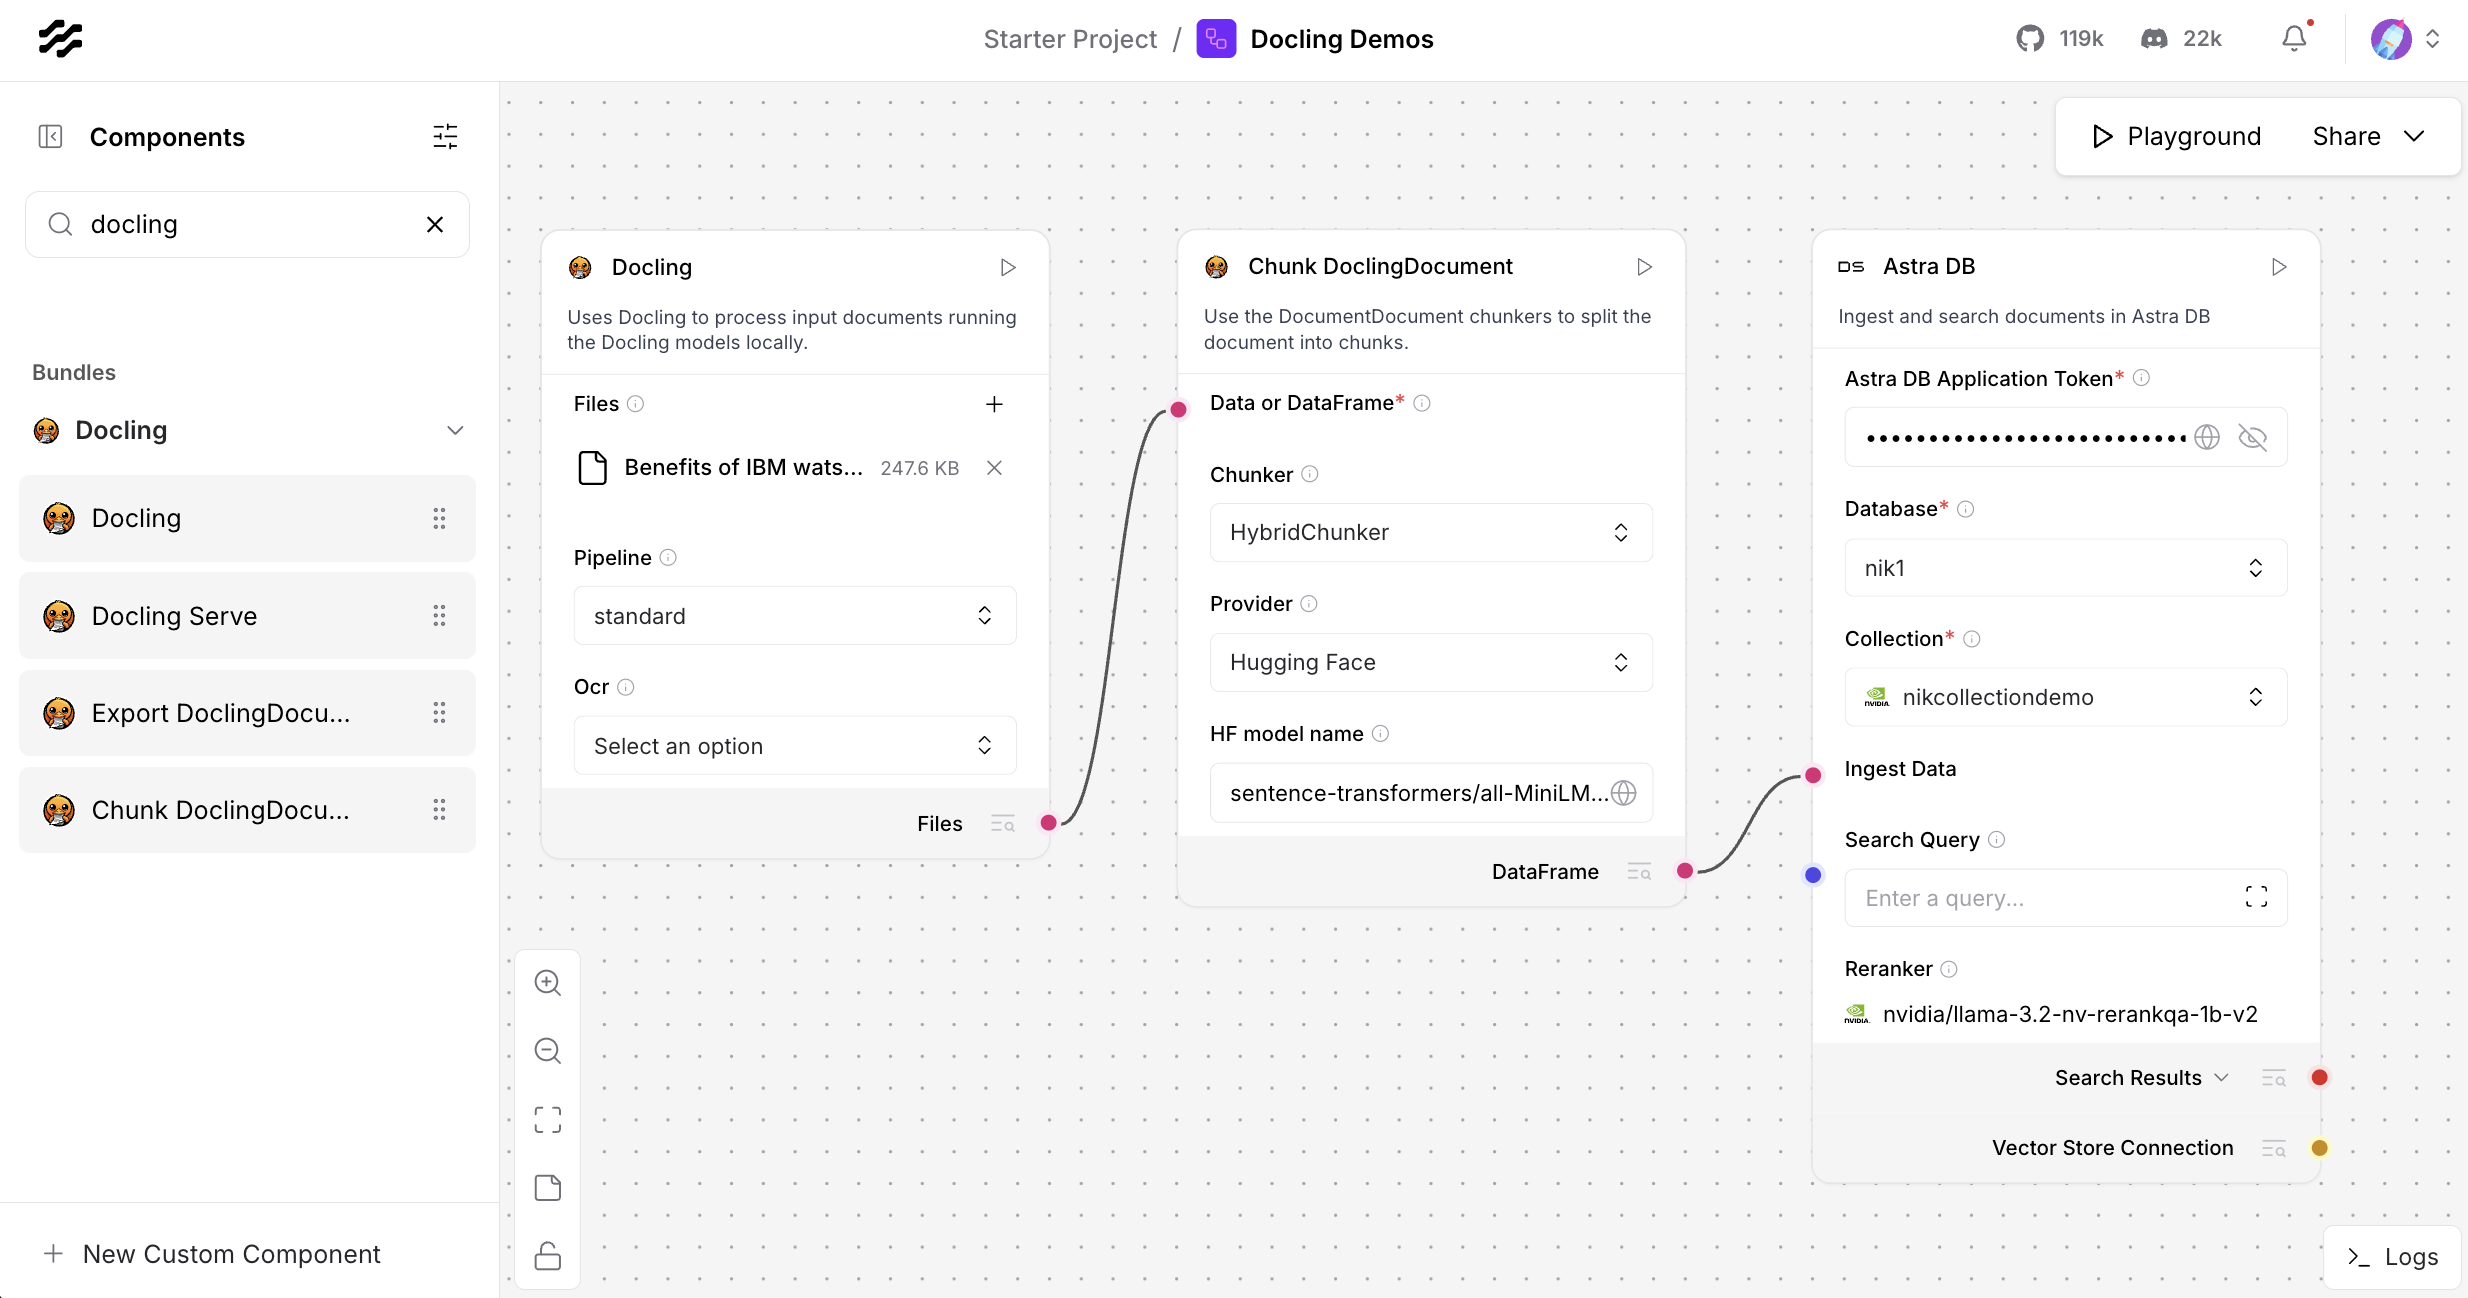
Task: Navigate to Starter Project breadcrumb
Action: [1070, 39]
